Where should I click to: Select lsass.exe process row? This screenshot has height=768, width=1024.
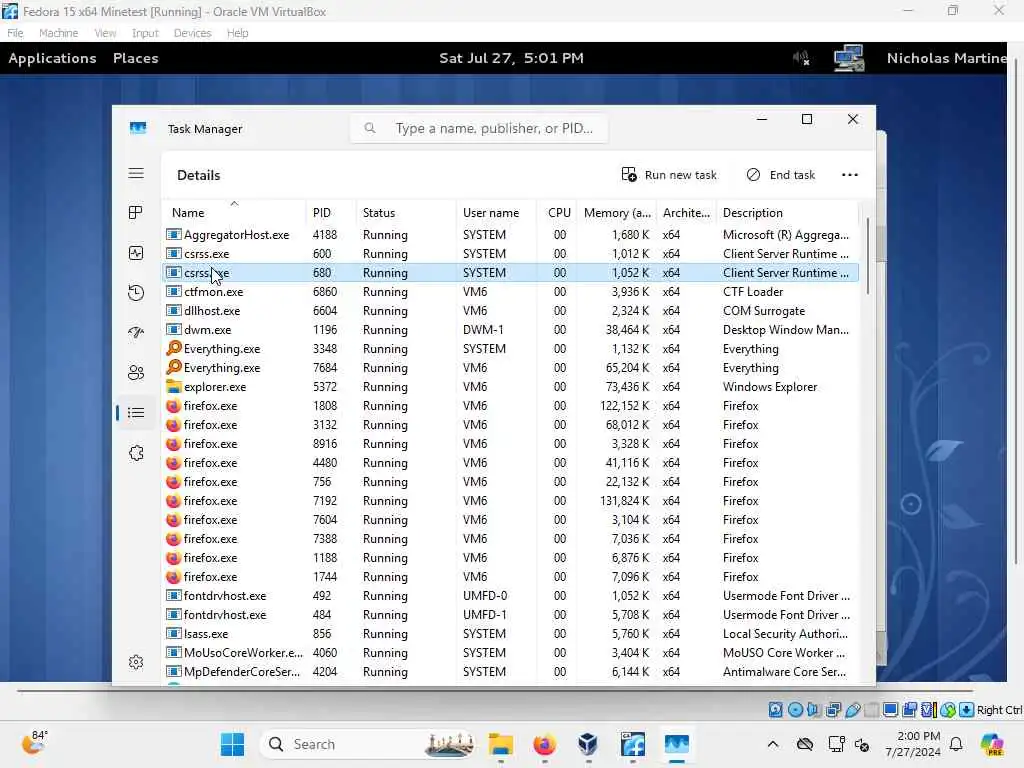tap(510, 633)
